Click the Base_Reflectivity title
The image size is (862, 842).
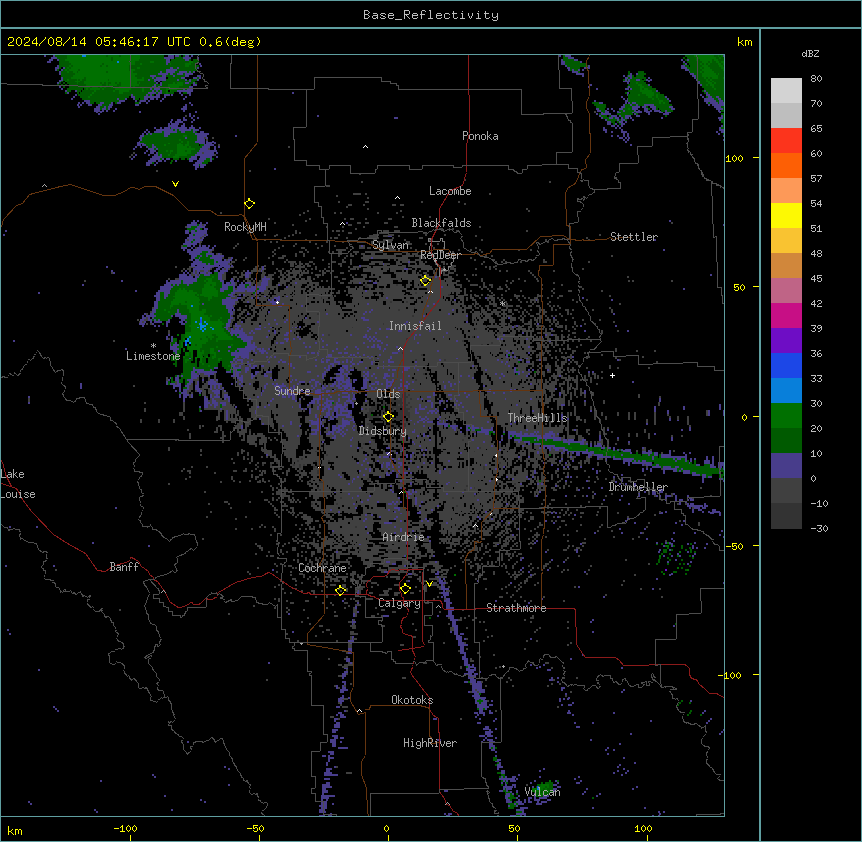(431, 15)
